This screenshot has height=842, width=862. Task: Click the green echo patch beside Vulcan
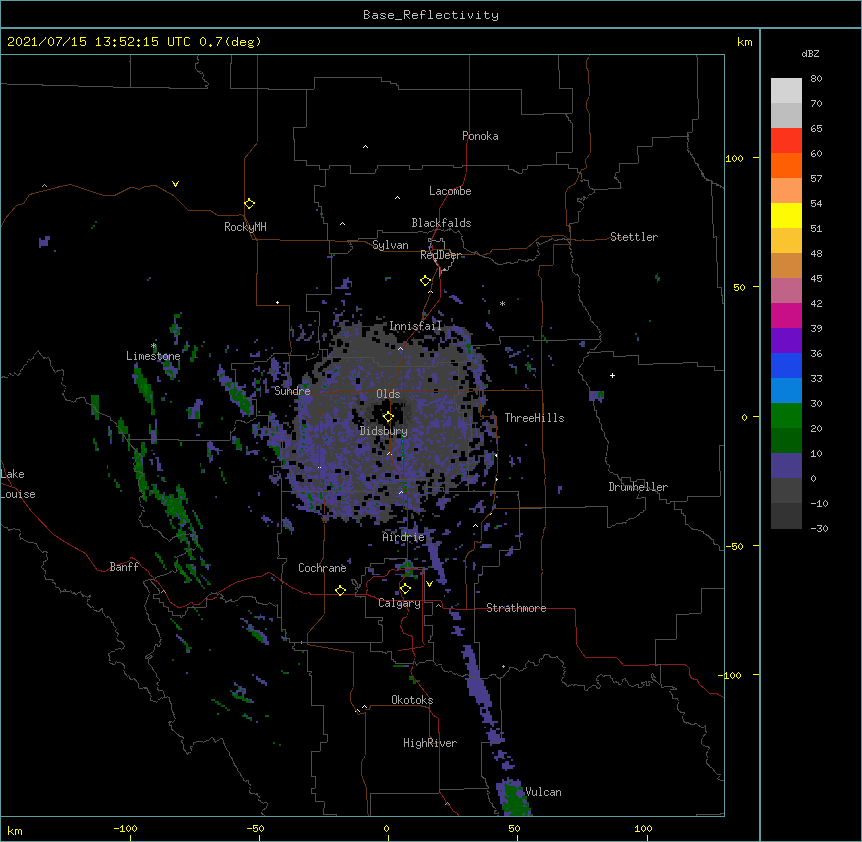click(x=514, y=797)
